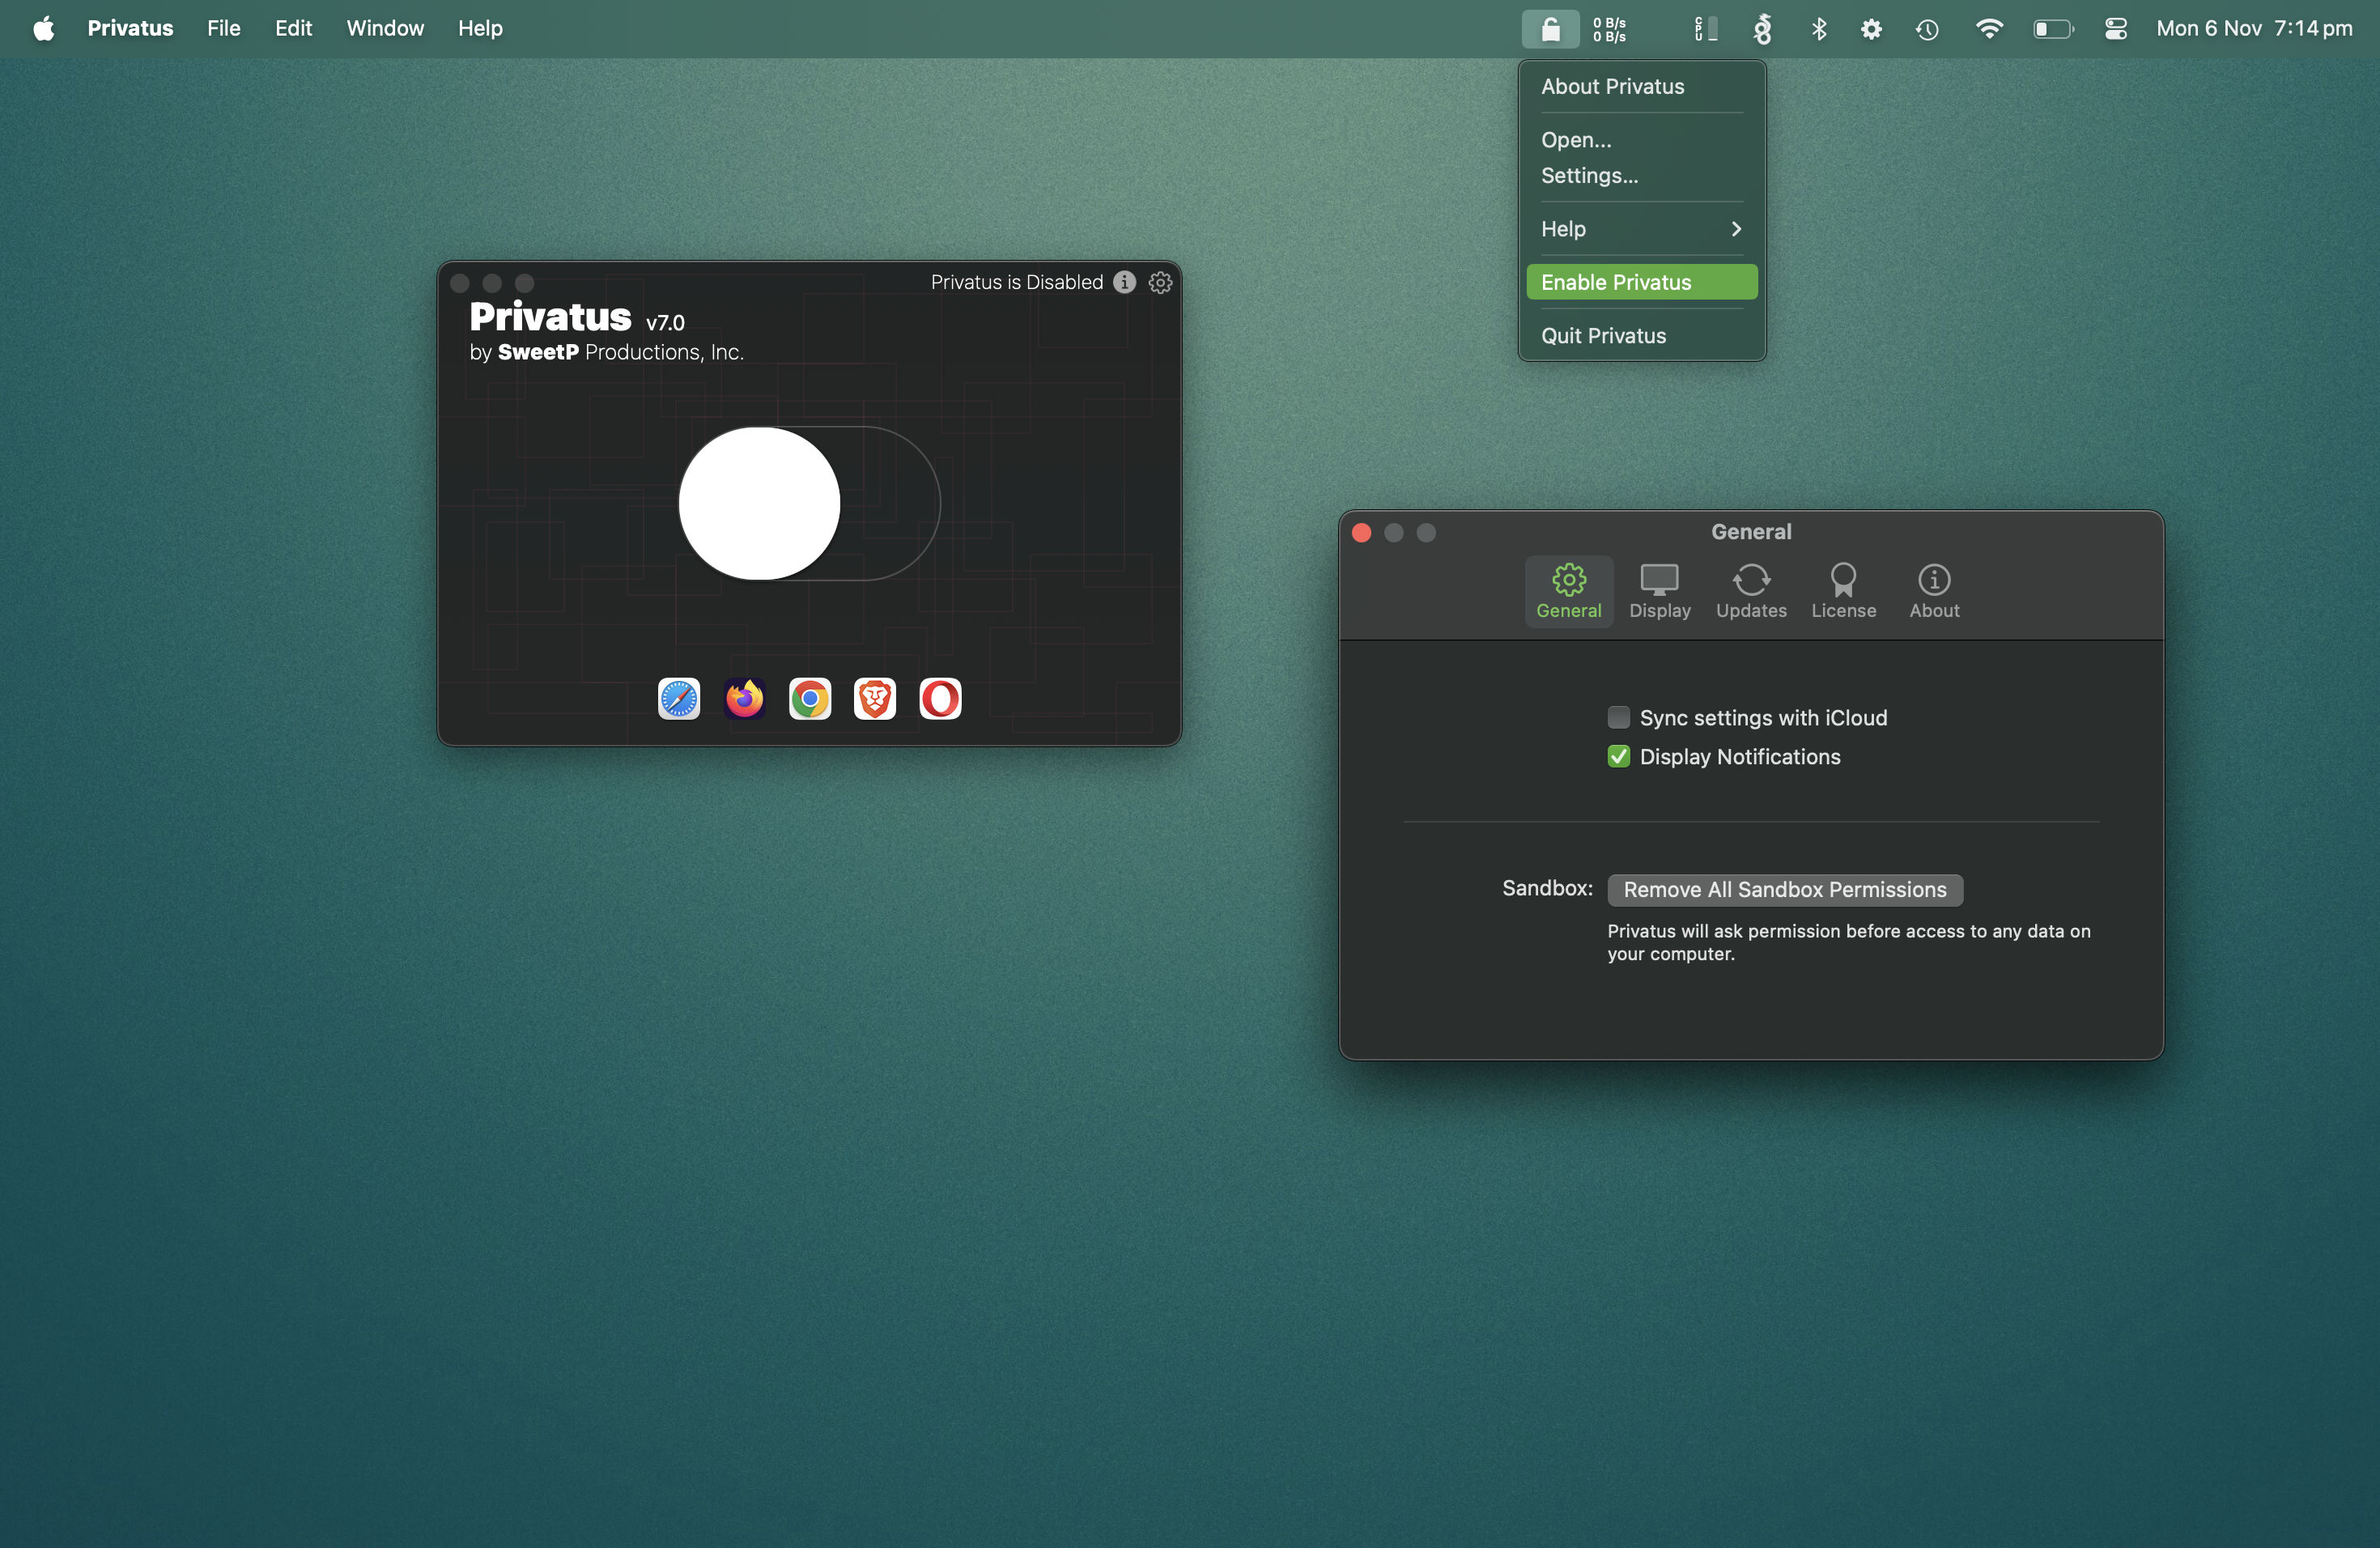Click the Firefox browser icon in Privatus

click(x=744, y=698)
